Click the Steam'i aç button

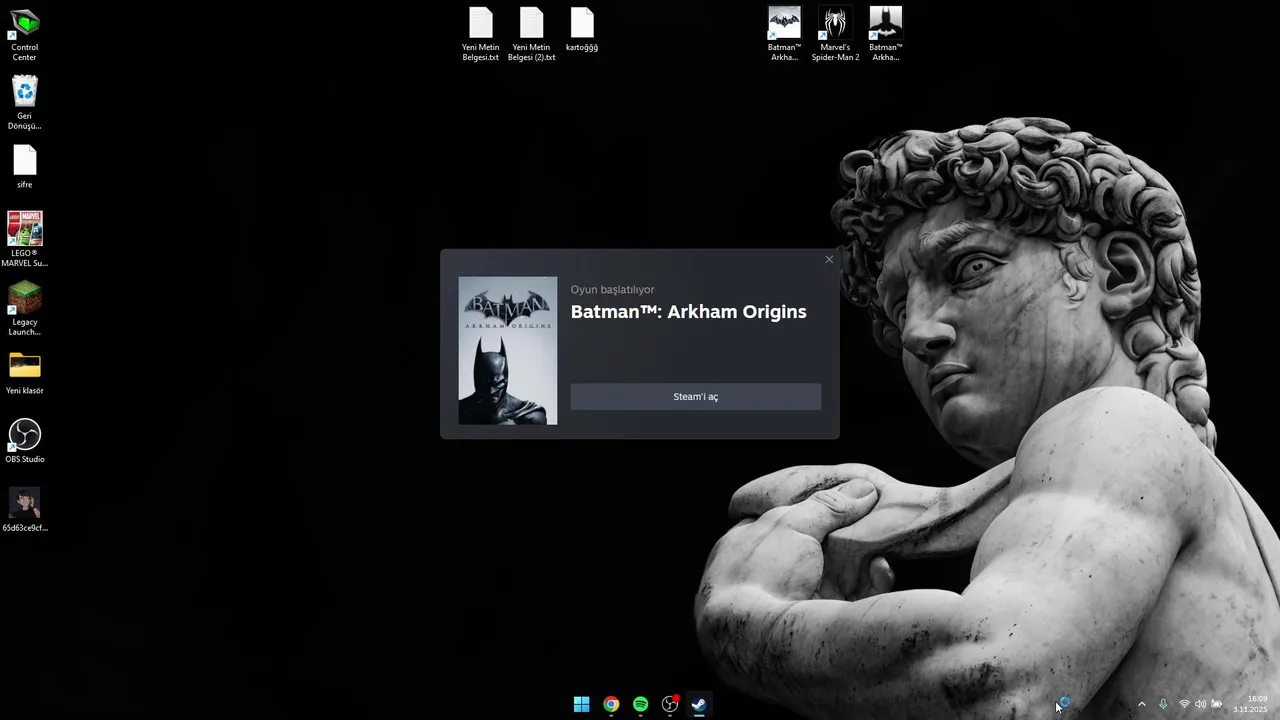point(696,396)
